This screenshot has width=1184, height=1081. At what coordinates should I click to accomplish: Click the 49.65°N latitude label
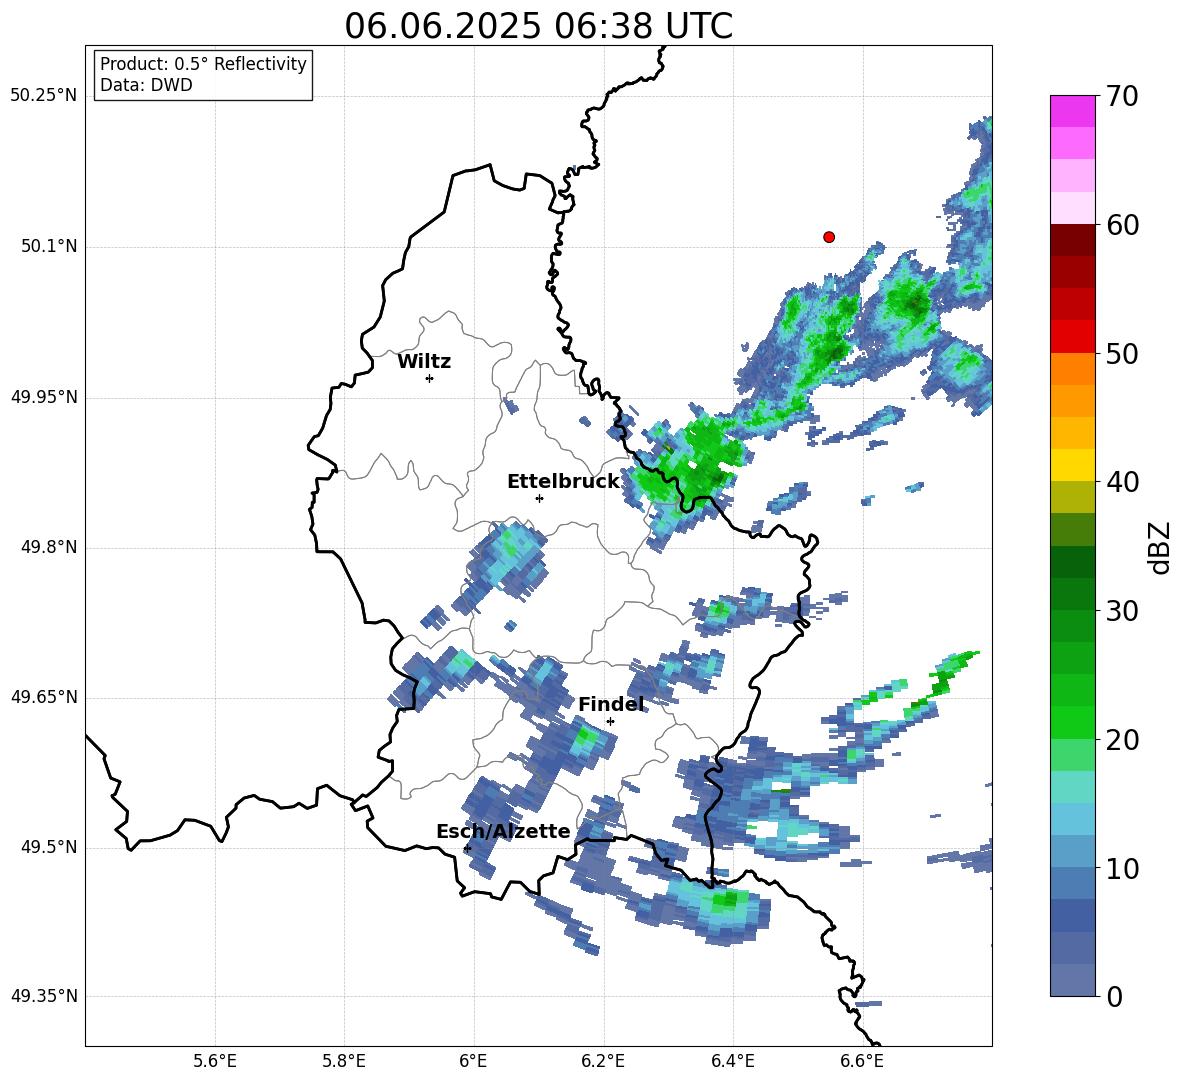(44, 696)
